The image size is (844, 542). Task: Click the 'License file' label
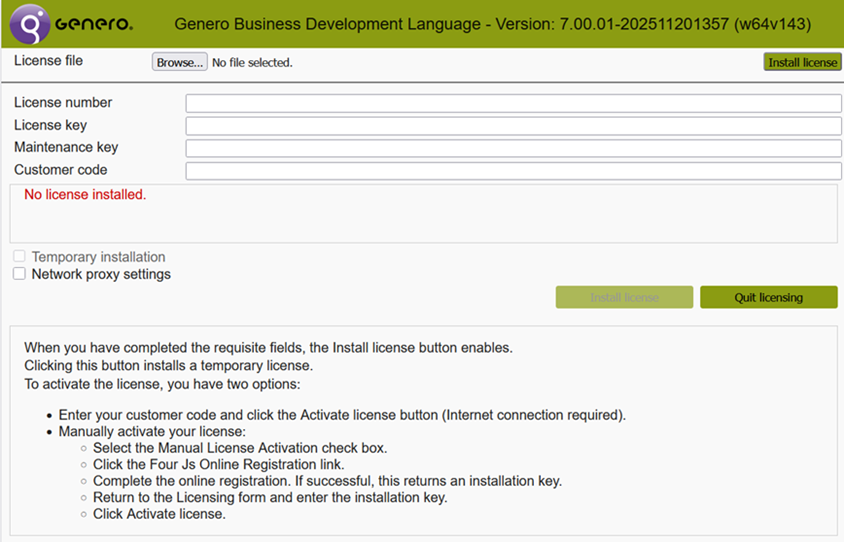pyautogui.click(x=48, y=60)
